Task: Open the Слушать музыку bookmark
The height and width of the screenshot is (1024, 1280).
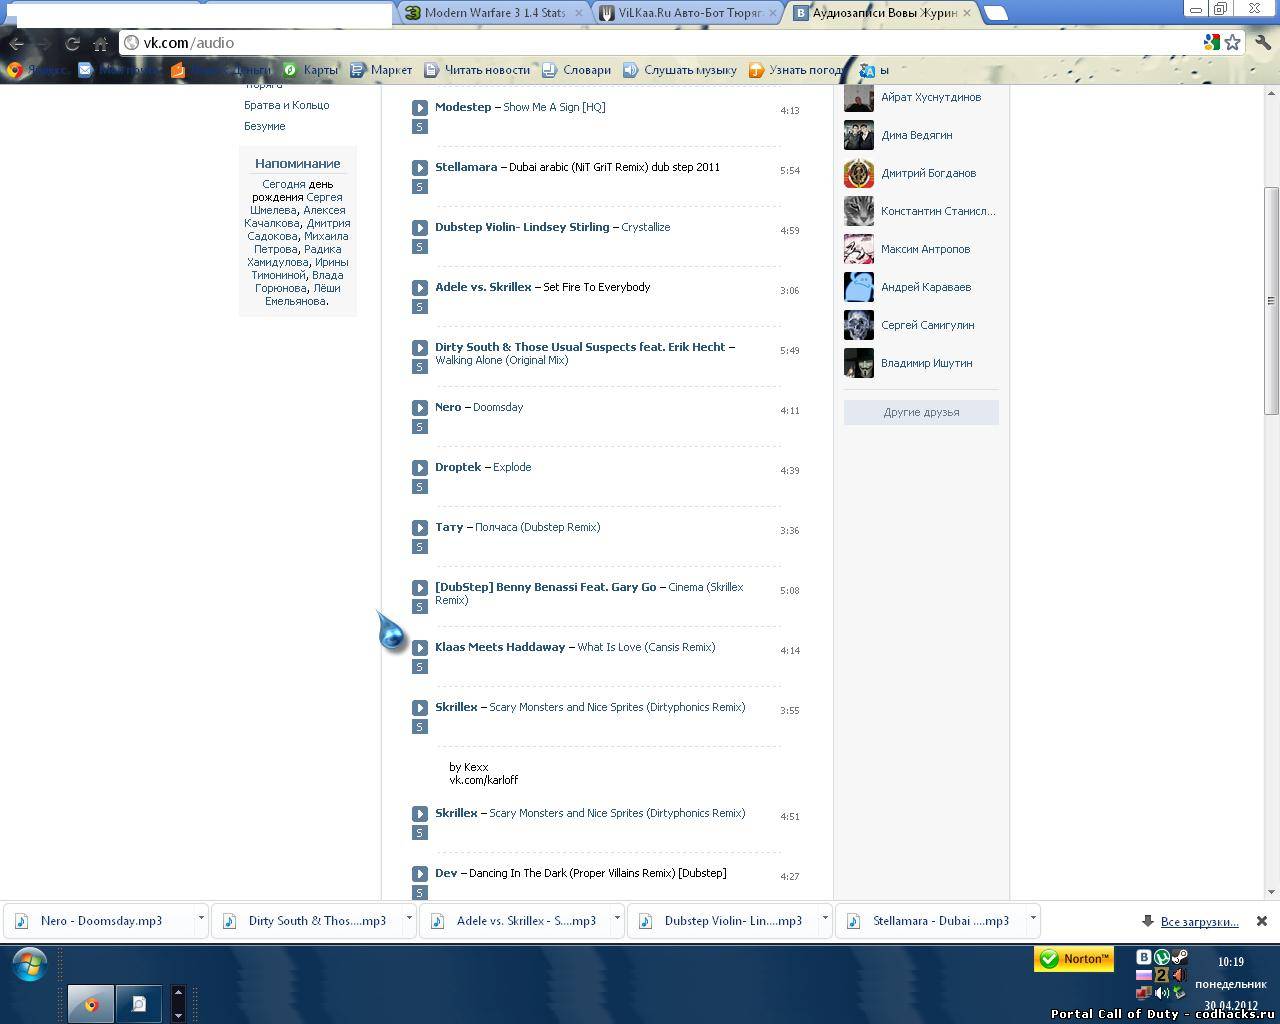Action: tap(680, 70)
